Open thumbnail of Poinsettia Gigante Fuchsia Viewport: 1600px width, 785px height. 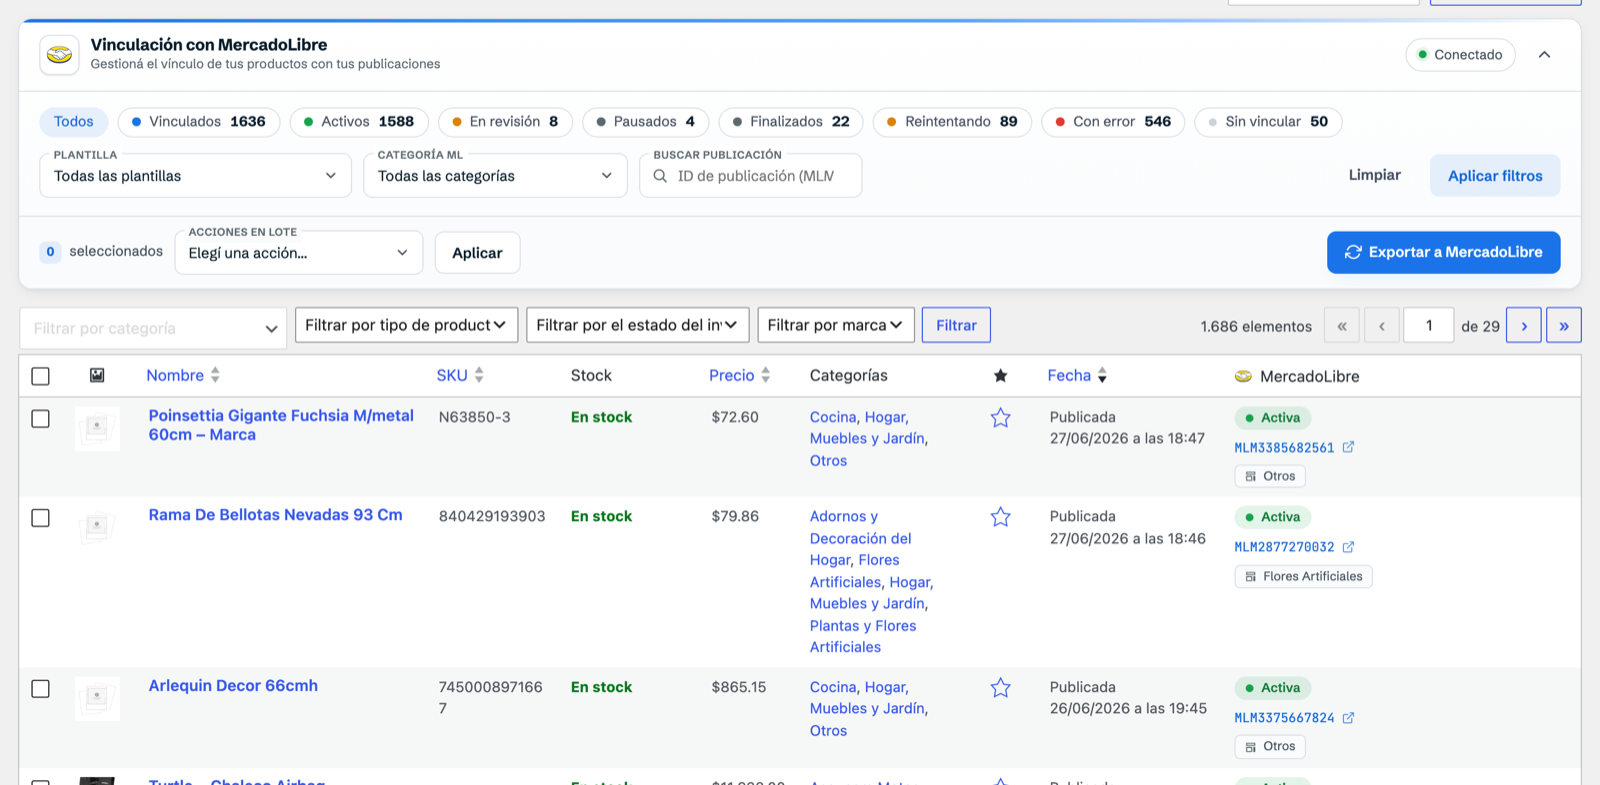[x=97, y=428]
